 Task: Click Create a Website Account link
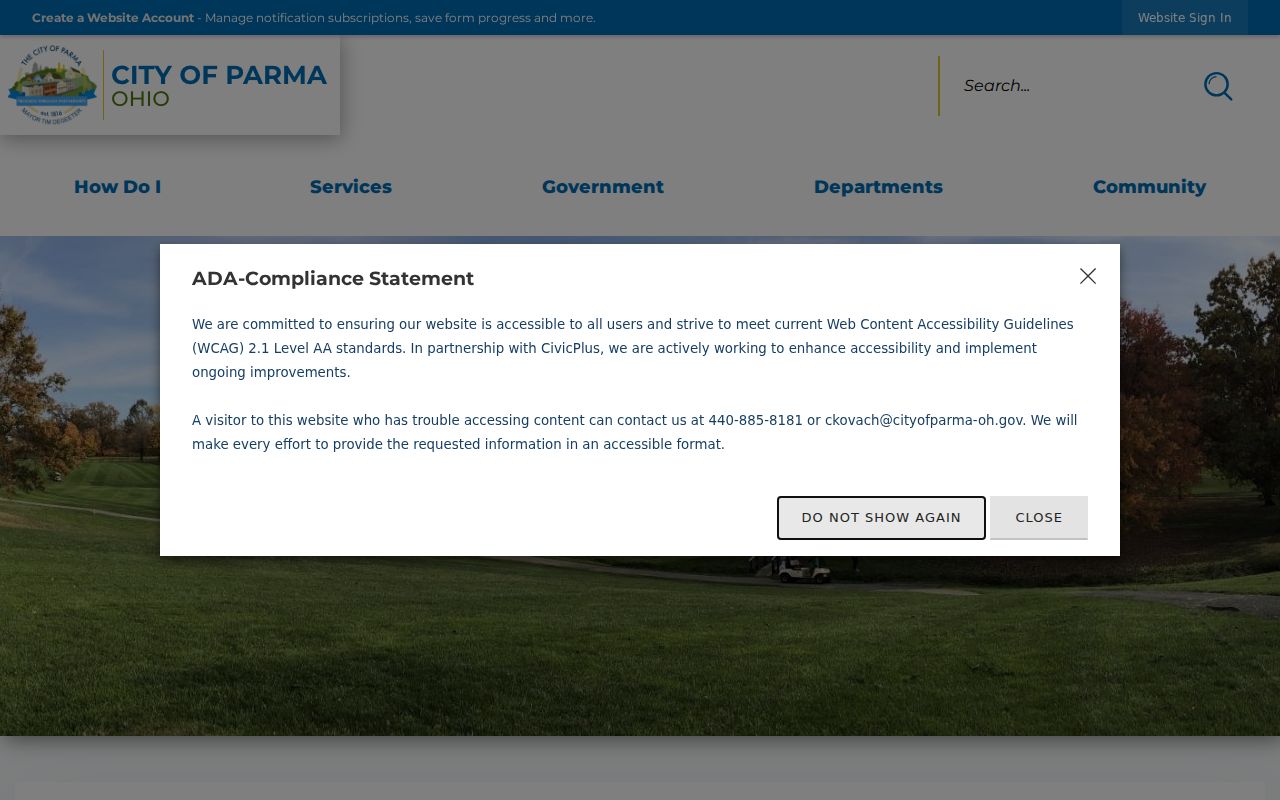(113, 18)
